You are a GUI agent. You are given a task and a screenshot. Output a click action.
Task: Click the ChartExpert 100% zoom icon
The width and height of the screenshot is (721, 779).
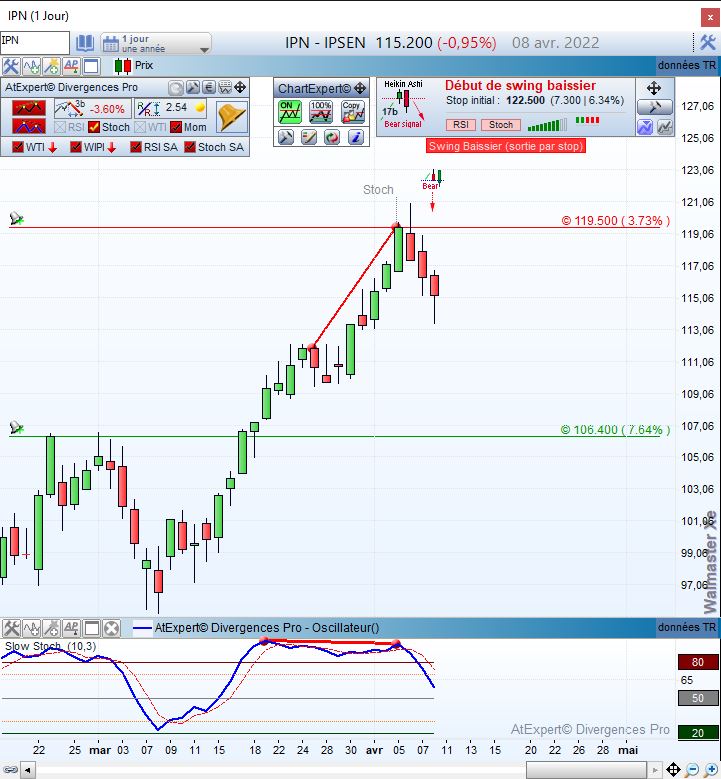pos(321,112)
